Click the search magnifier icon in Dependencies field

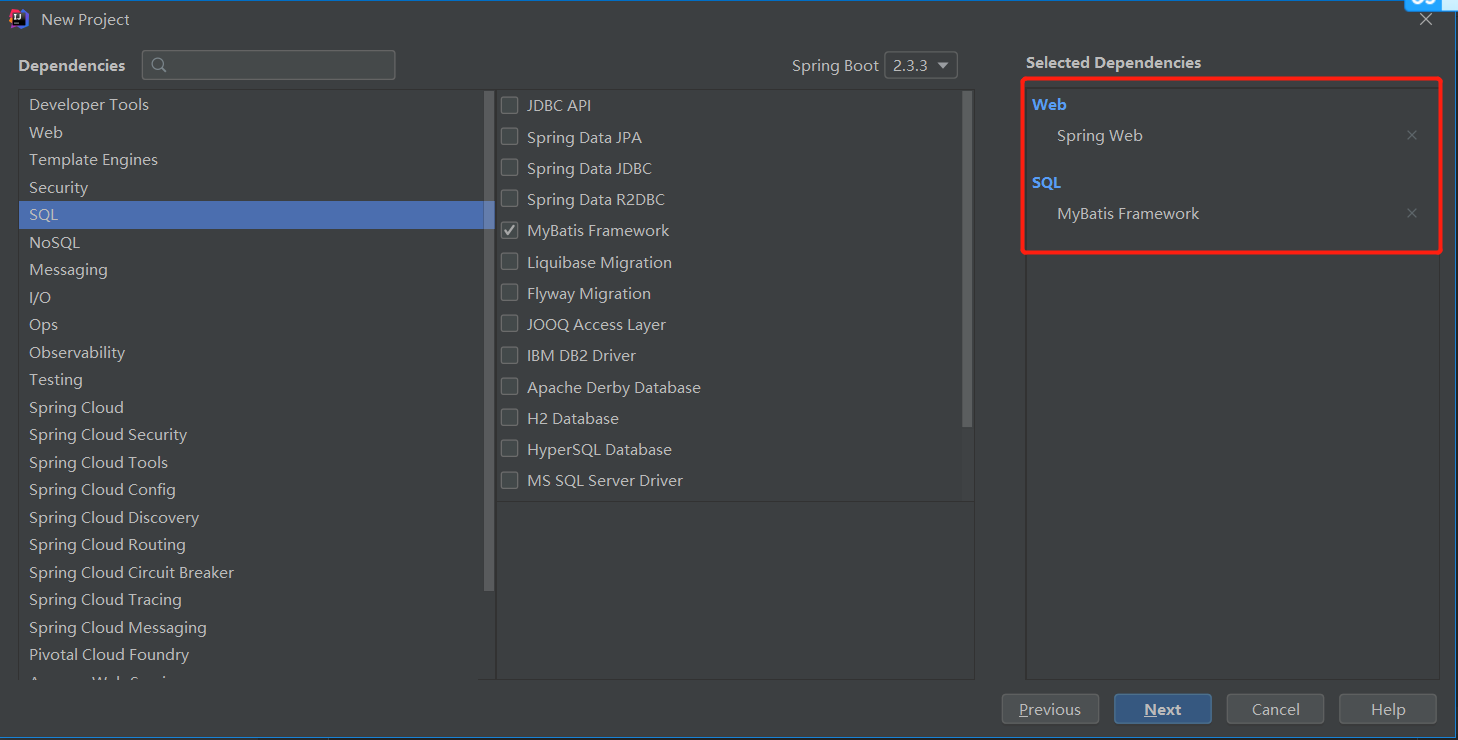159,66
